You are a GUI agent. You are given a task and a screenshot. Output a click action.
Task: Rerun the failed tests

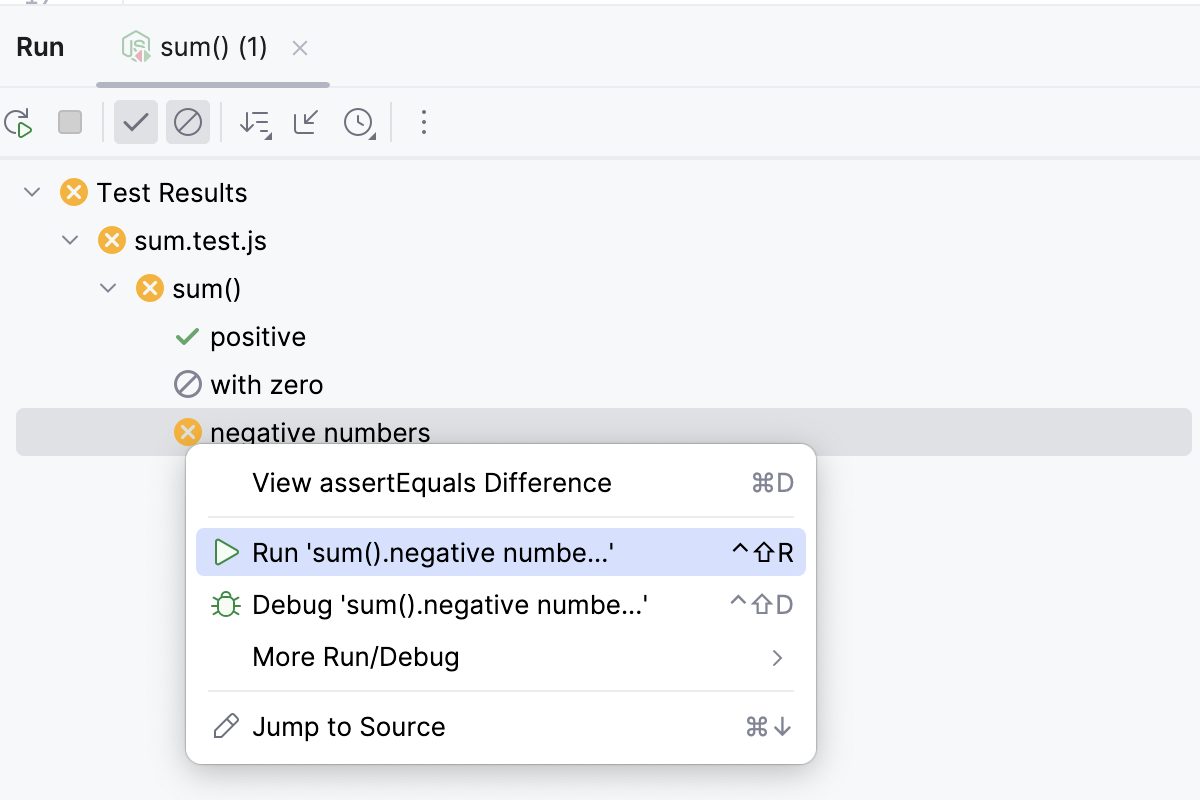pos(19,122)
